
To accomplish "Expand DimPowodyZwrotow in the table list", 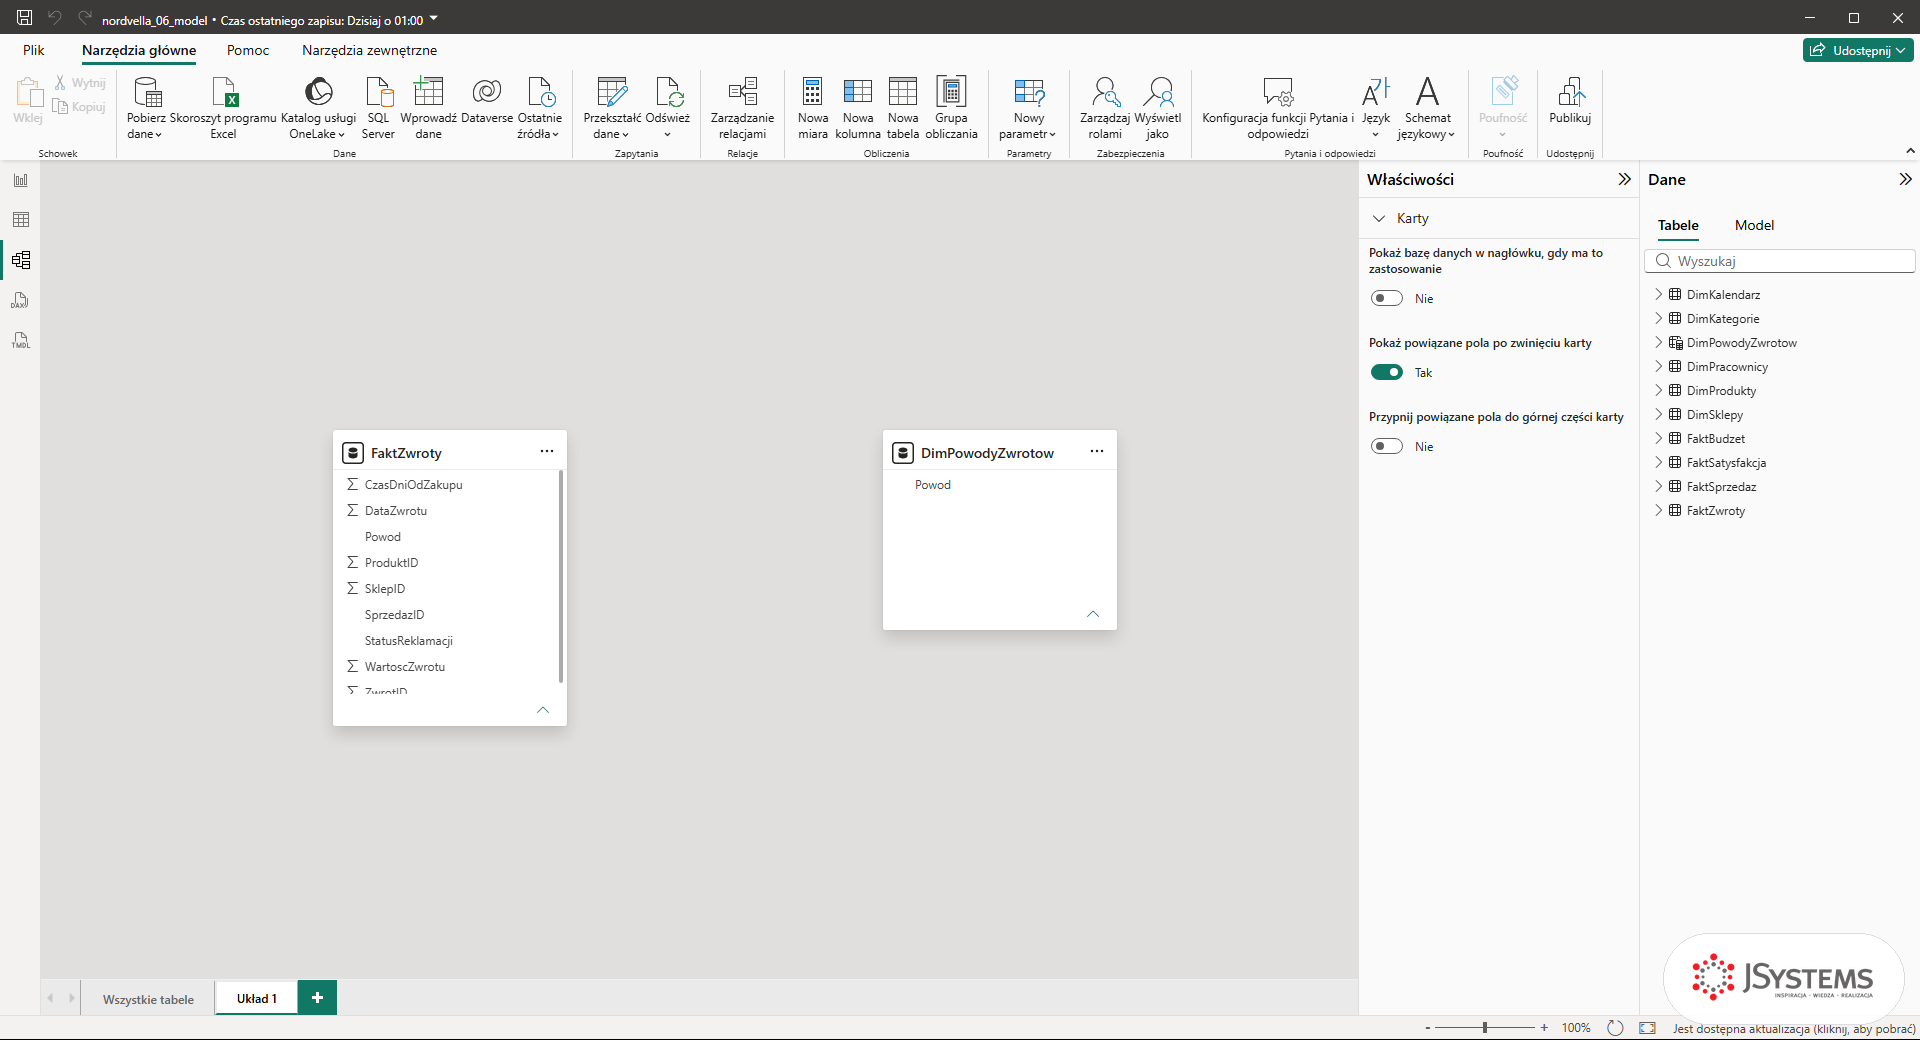I will [1658, 342].
